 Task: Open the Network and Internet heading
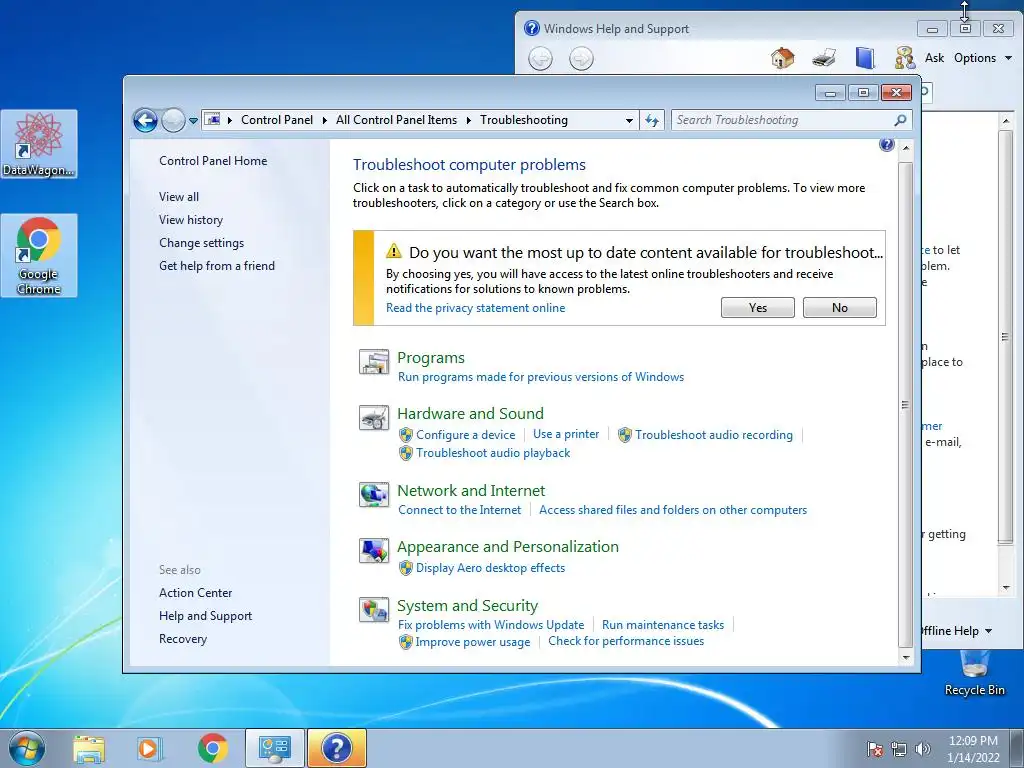coord(471,490)
